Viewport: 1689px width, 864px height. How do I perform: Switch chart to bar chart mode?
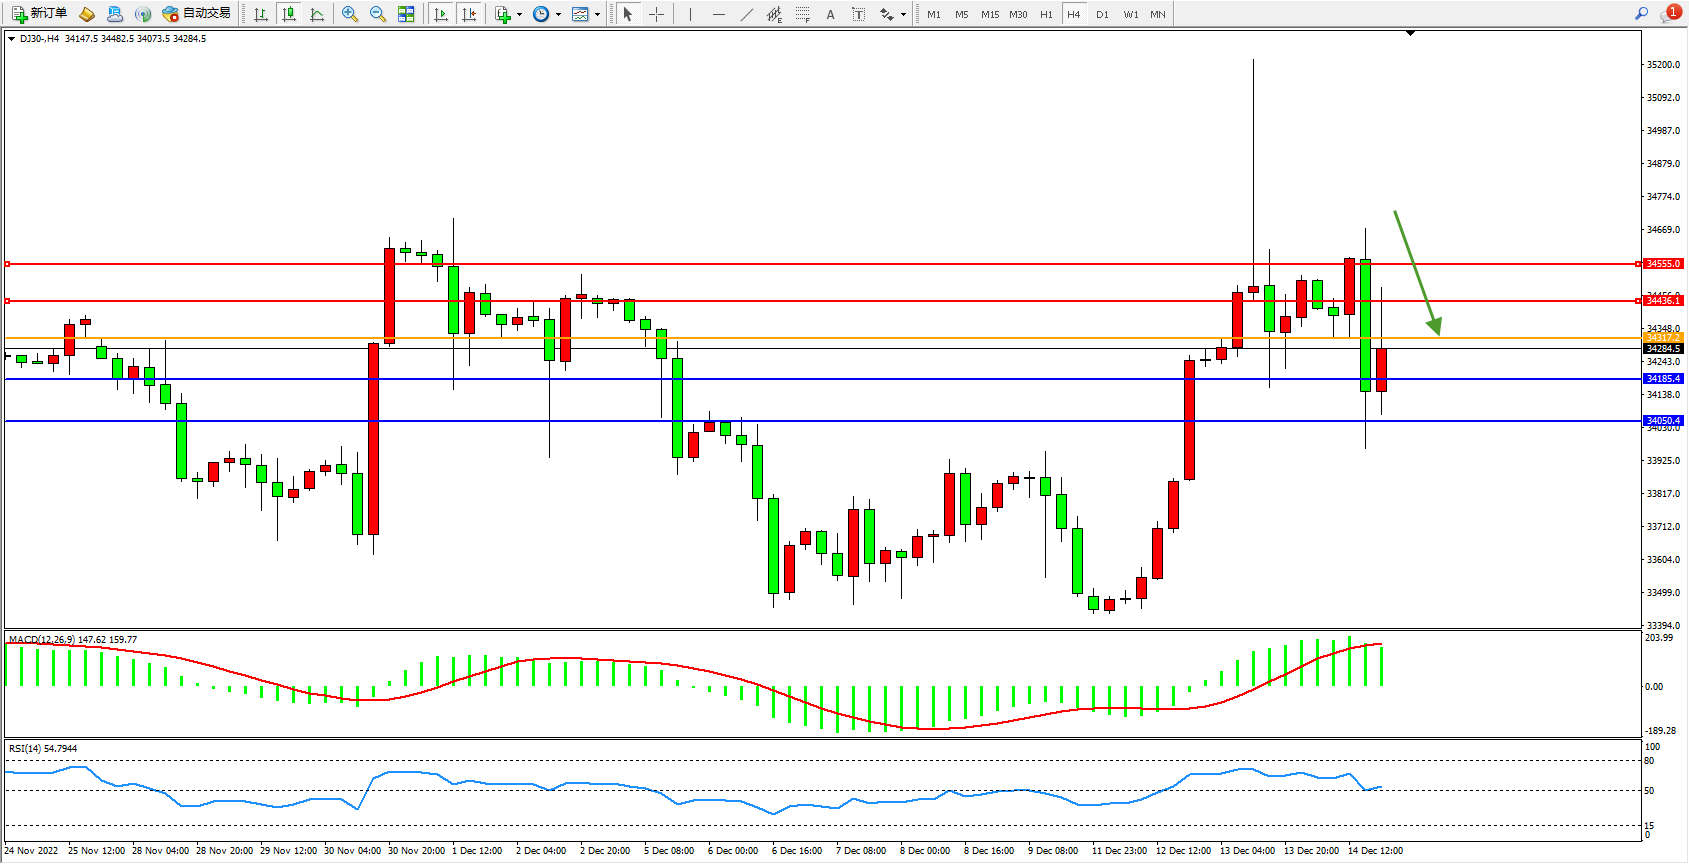point(261,14)
